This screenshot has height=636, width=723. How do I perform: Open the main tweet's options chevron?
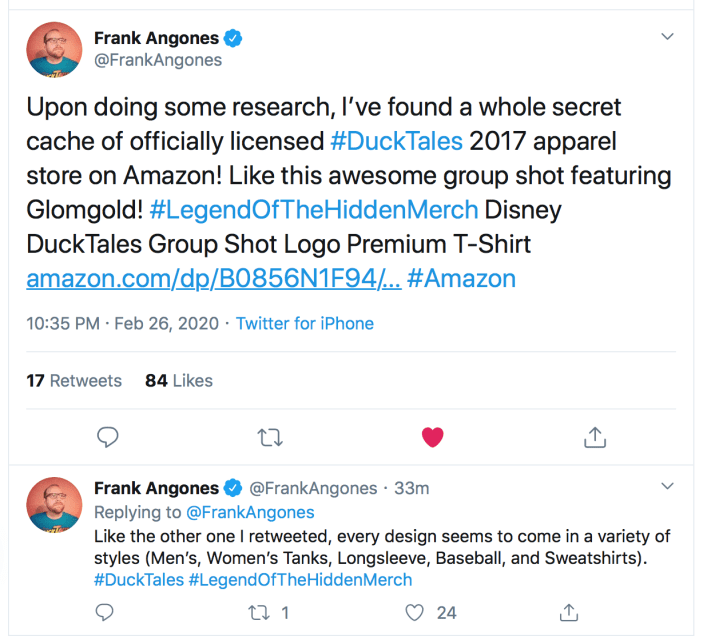[x=669, y=37]
